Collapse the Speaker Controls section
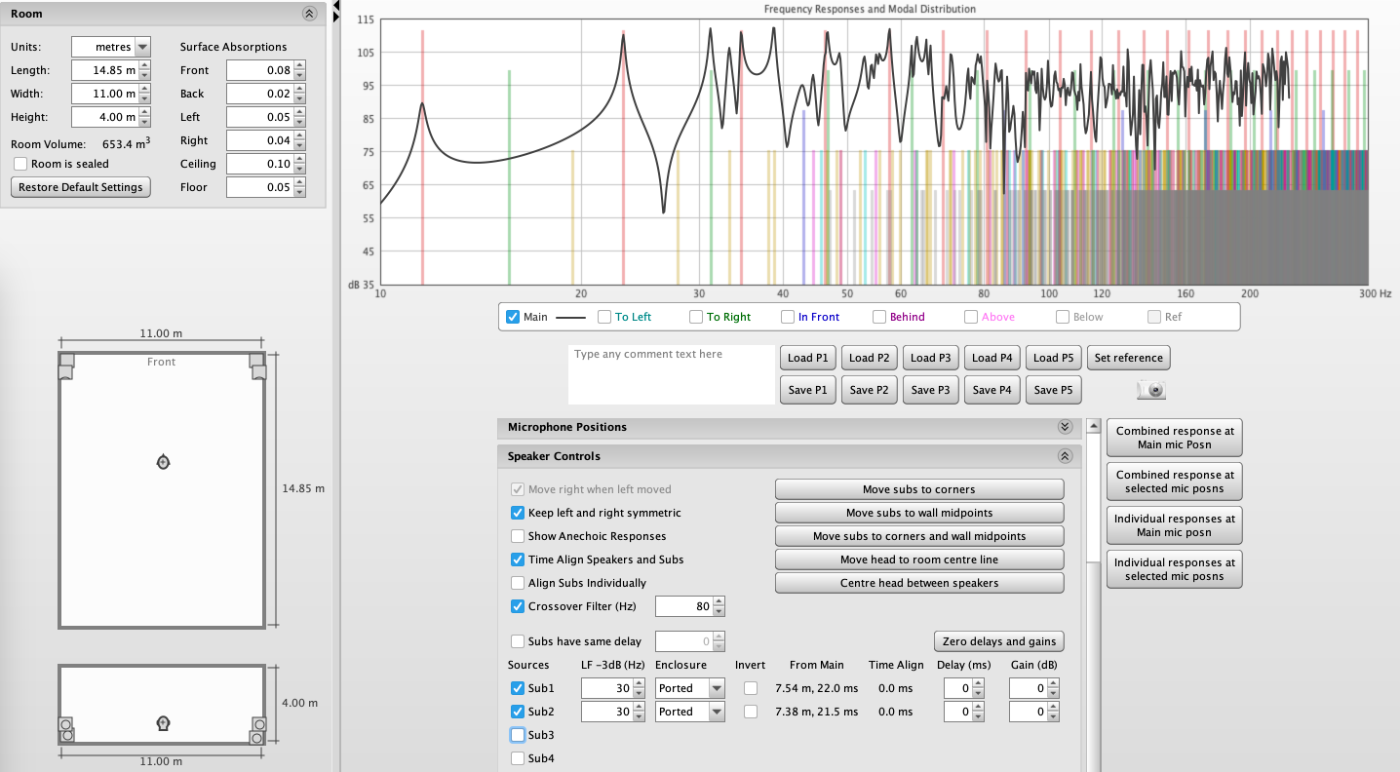Image resolution: width=1400 pixels, height=772 pixels. 1064,456
